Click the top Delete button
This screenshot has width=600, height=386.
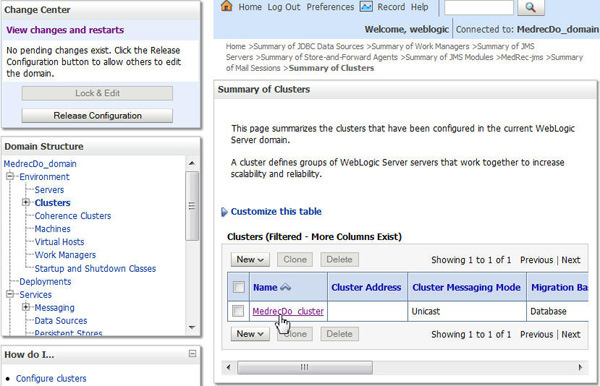339,259
